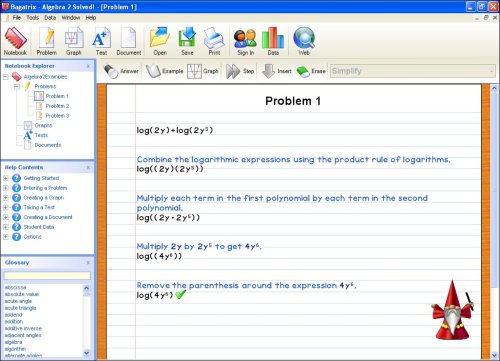Select glossary term 'absolute value'
This screenshot has height=361, width=500.
point(22,294)
